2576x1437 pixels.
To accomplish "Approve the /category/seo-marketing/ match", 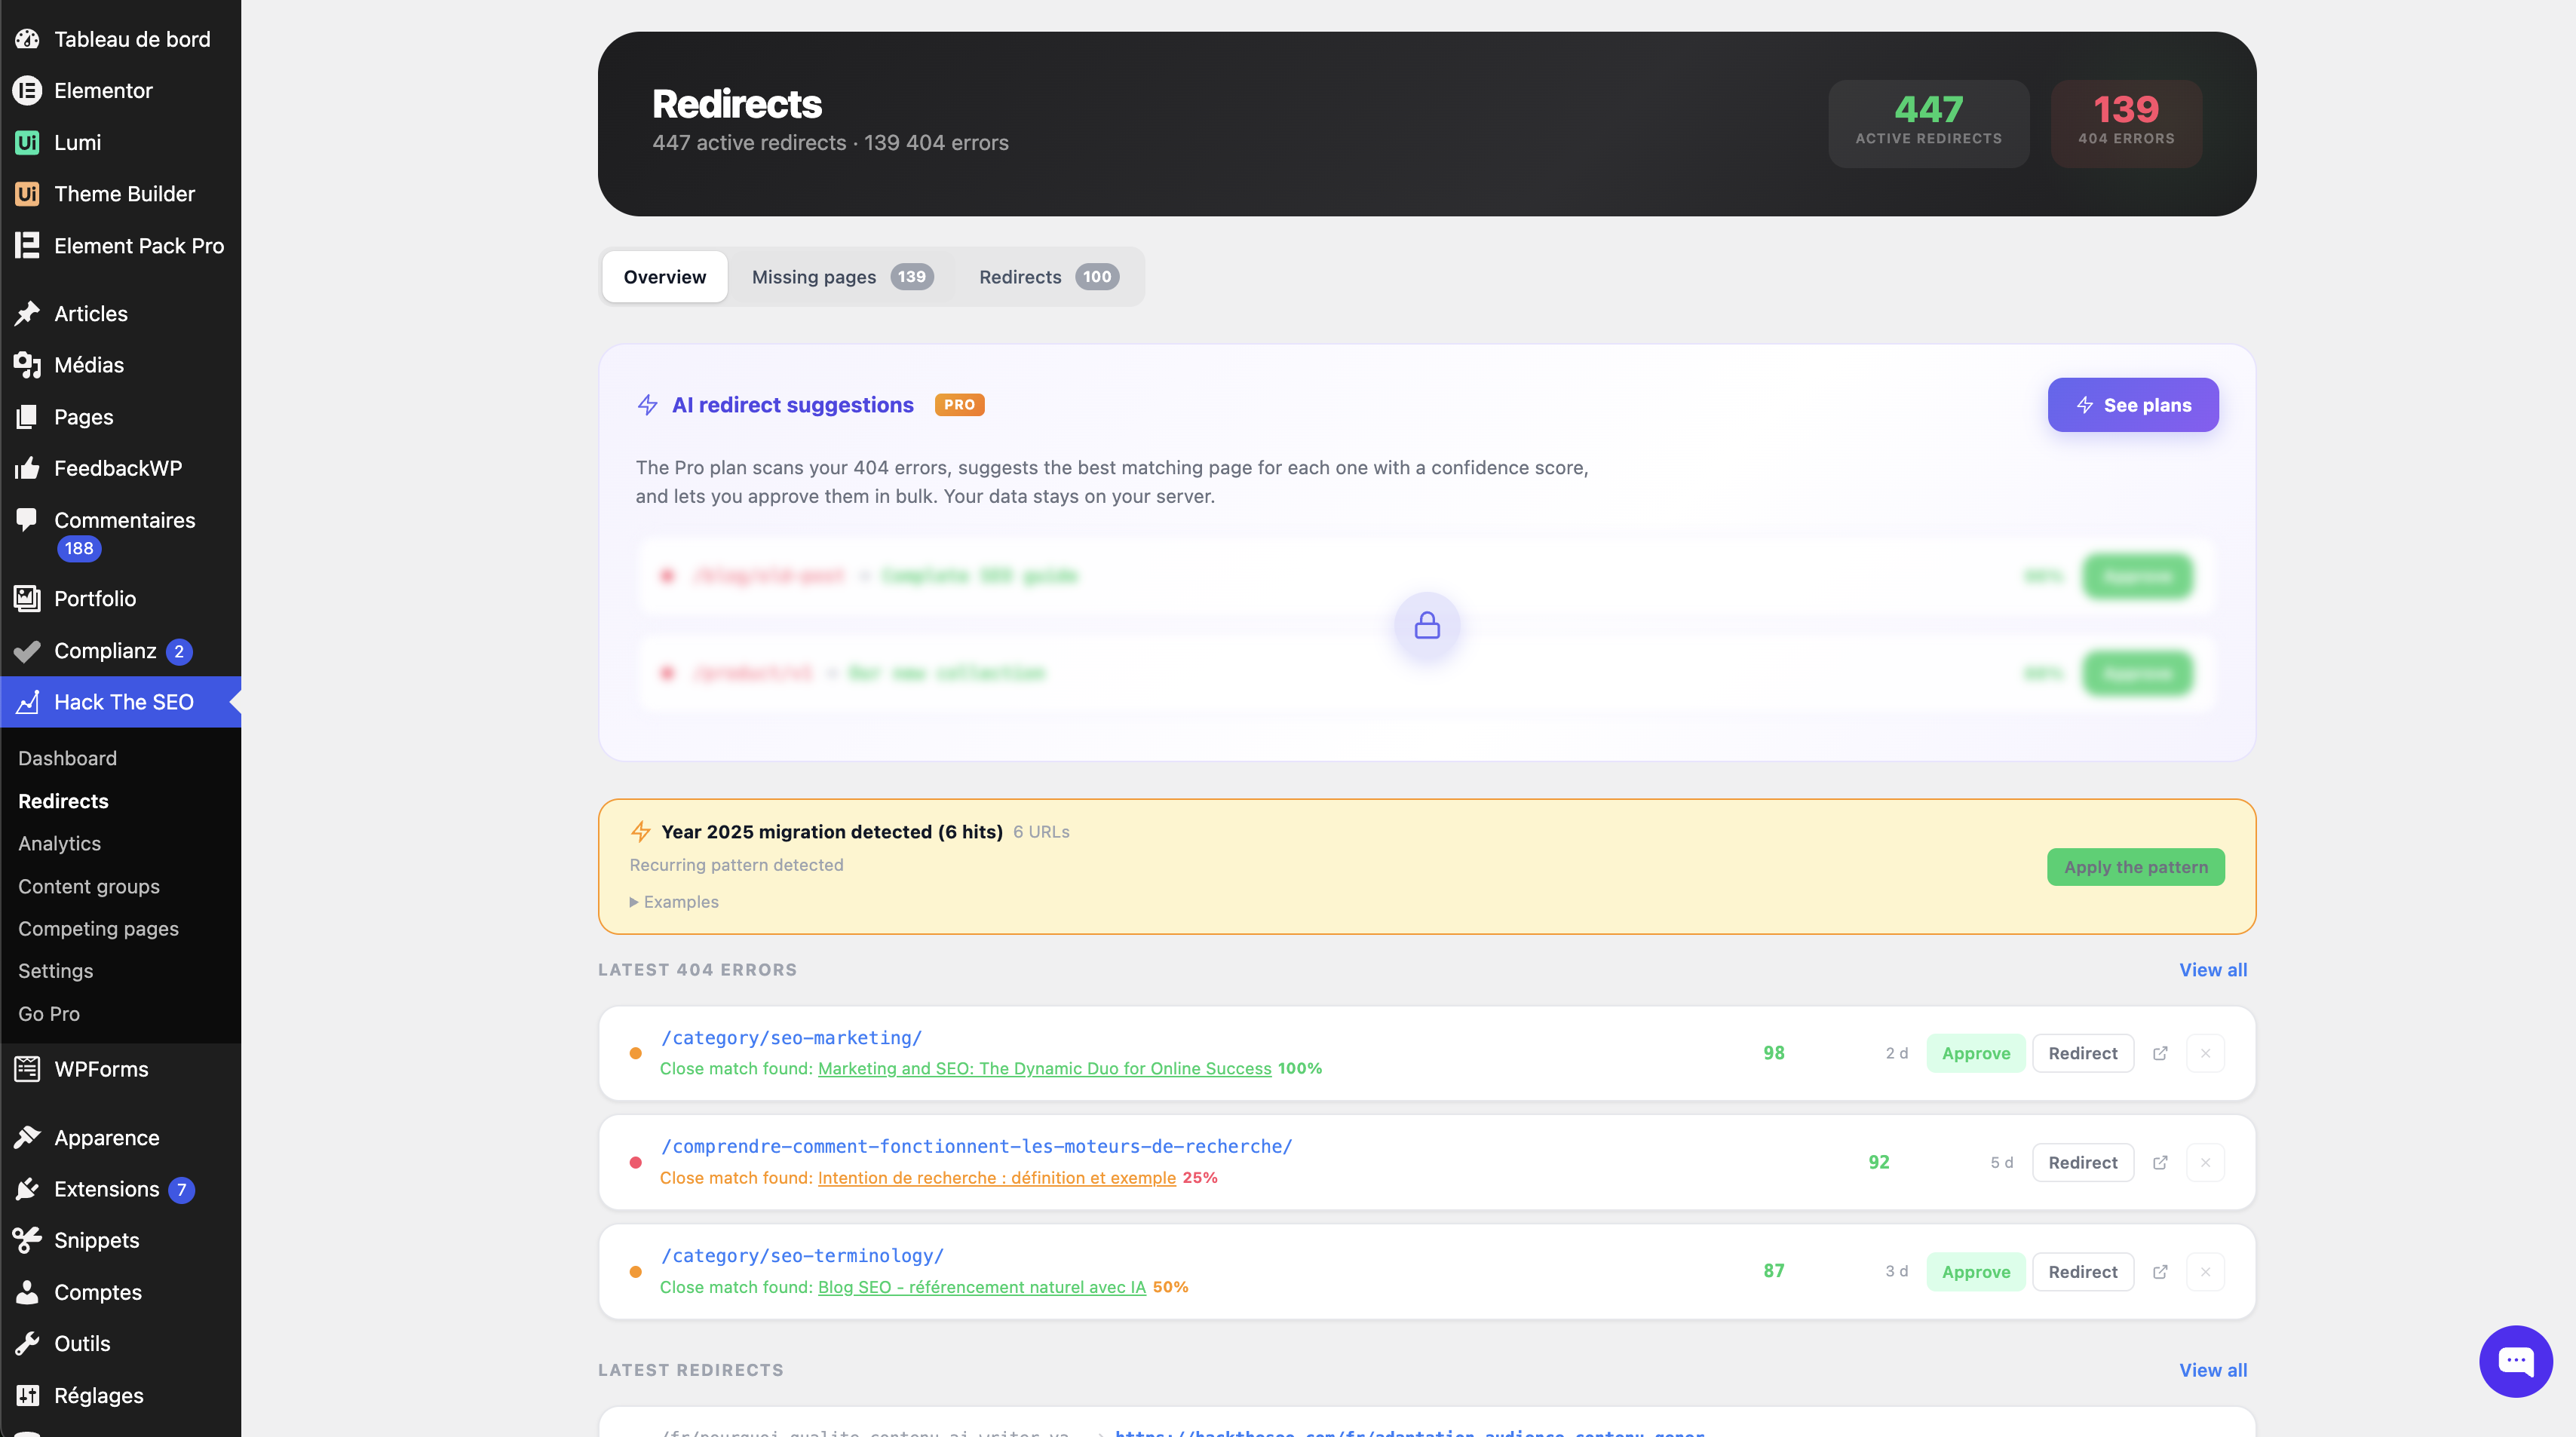I will point(1976,1053).
